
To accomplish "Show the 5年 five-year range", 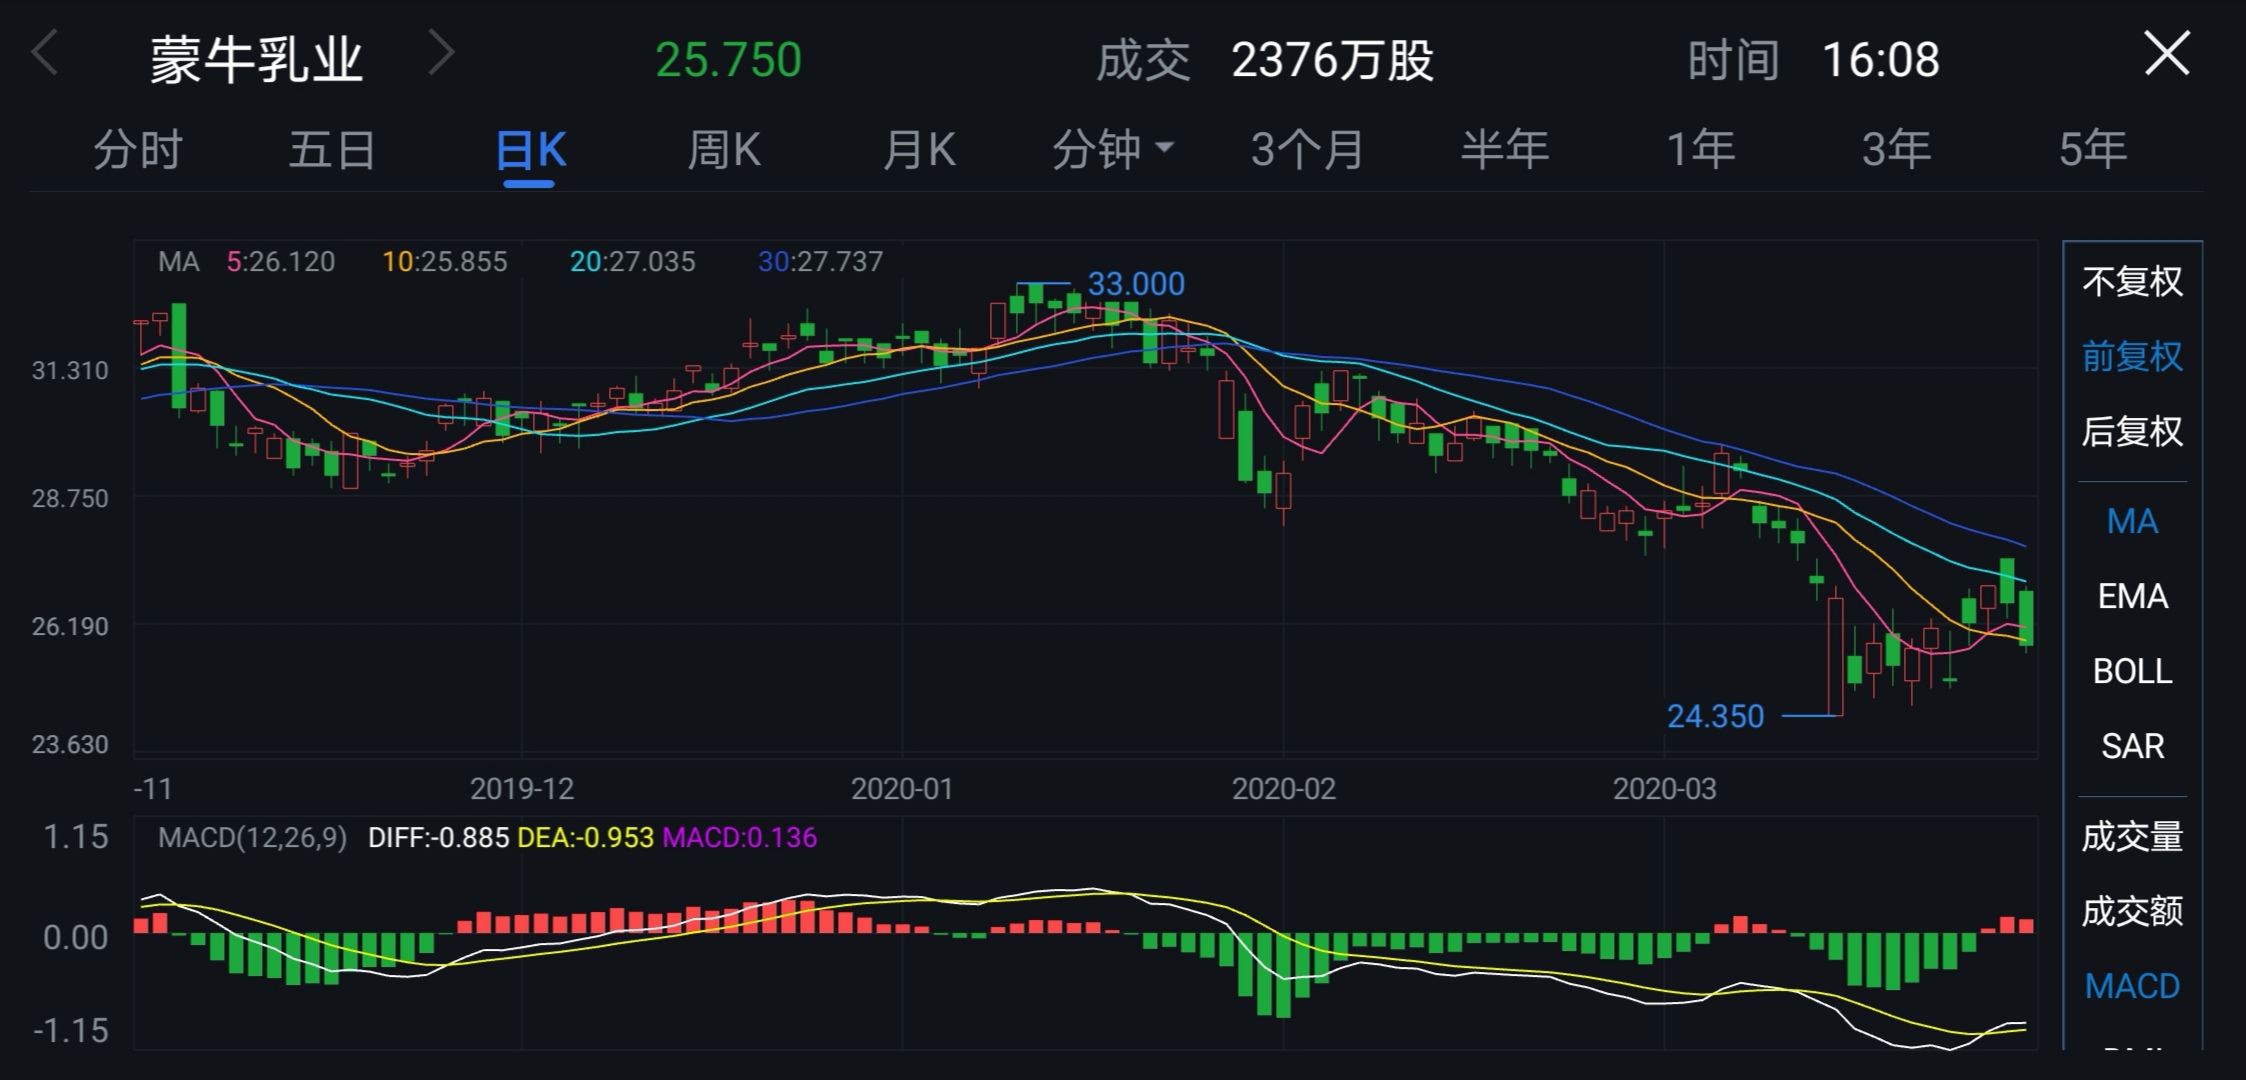I will coord(2092,150).
